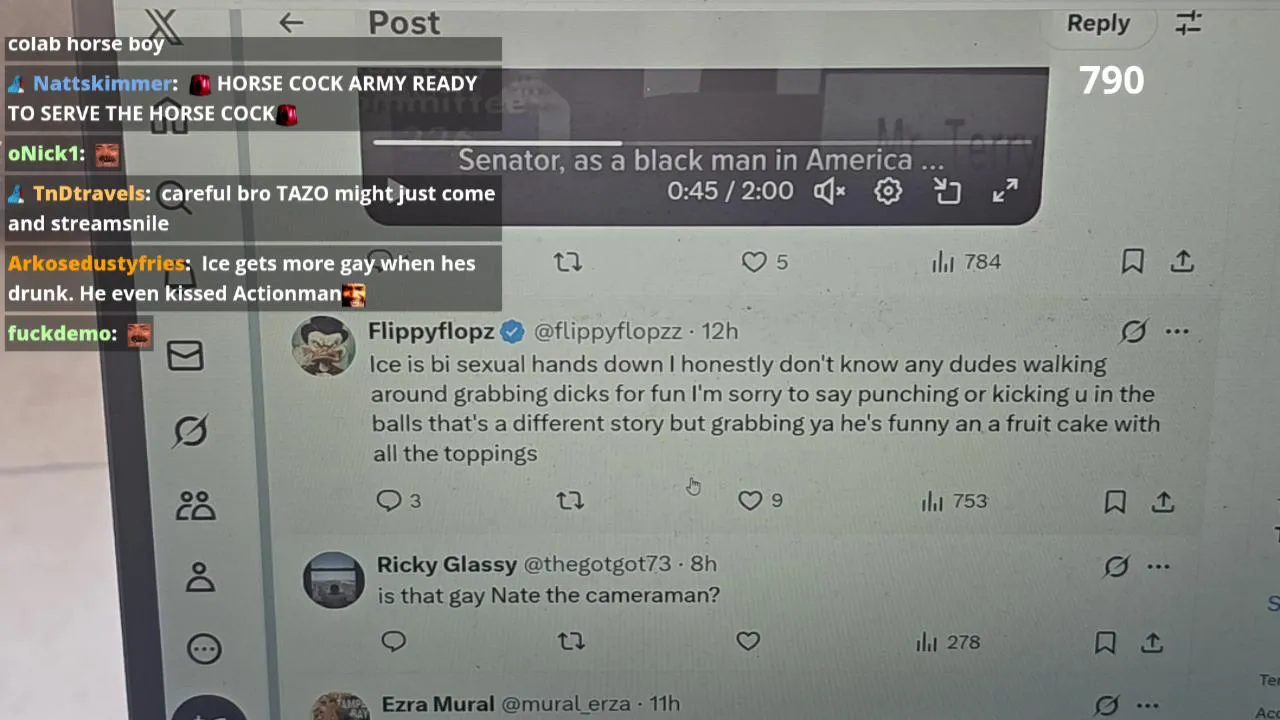Bookmark Ricky Glassy's reply
Image resolution: width=1280 pixels, height=720 pixels.
click(1105, 642)
